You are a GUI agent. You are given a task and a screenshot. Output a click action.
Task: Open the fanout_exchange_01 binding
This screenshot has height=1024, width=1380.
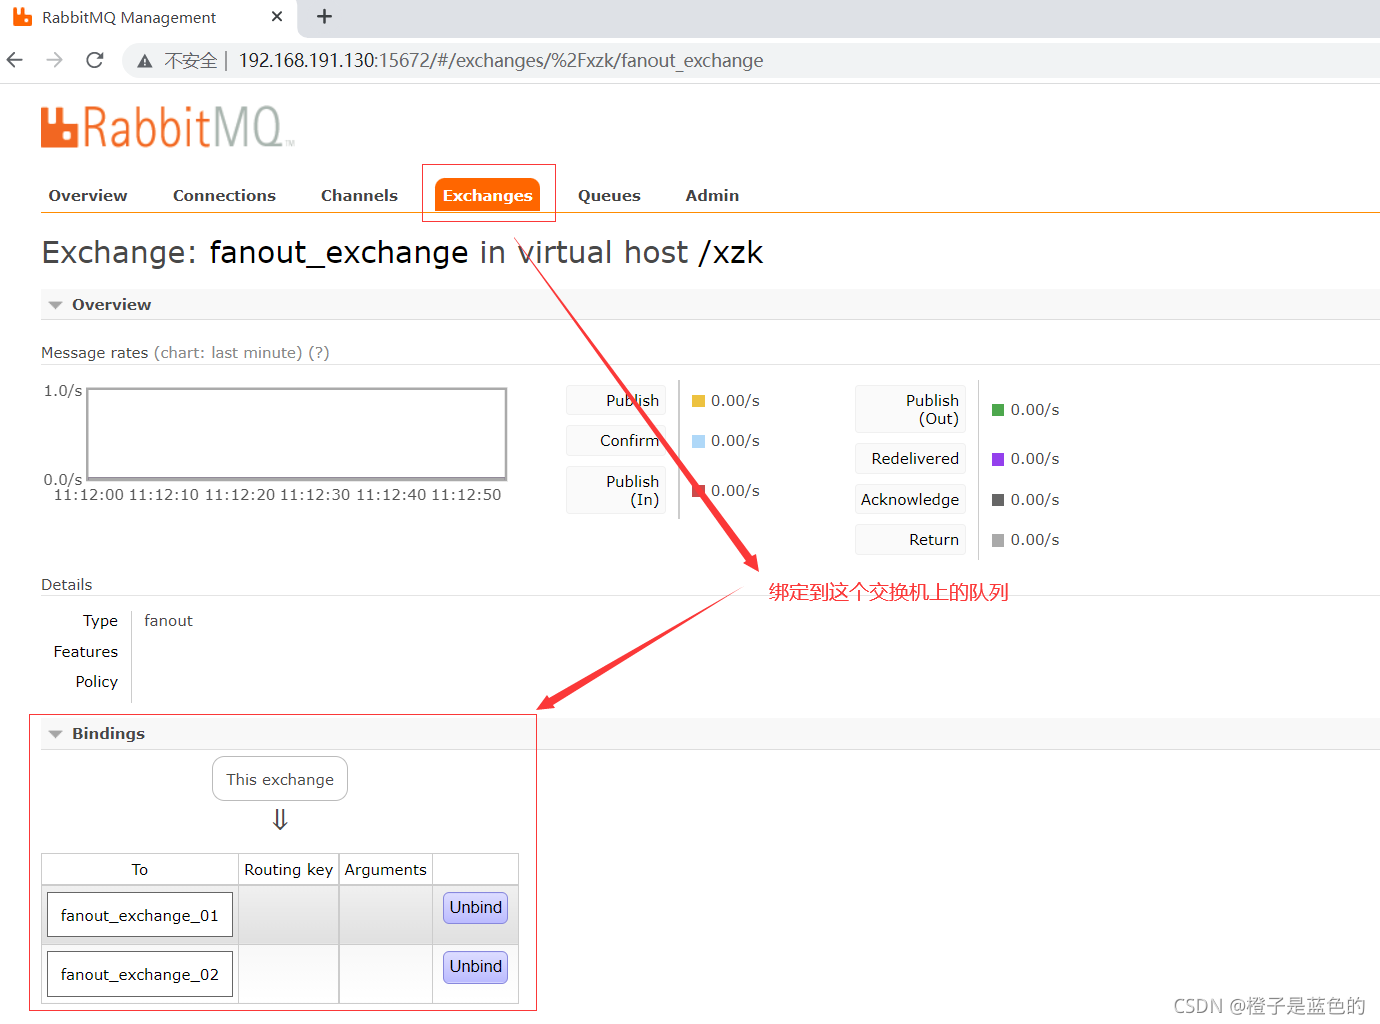(x=140, y=915)
